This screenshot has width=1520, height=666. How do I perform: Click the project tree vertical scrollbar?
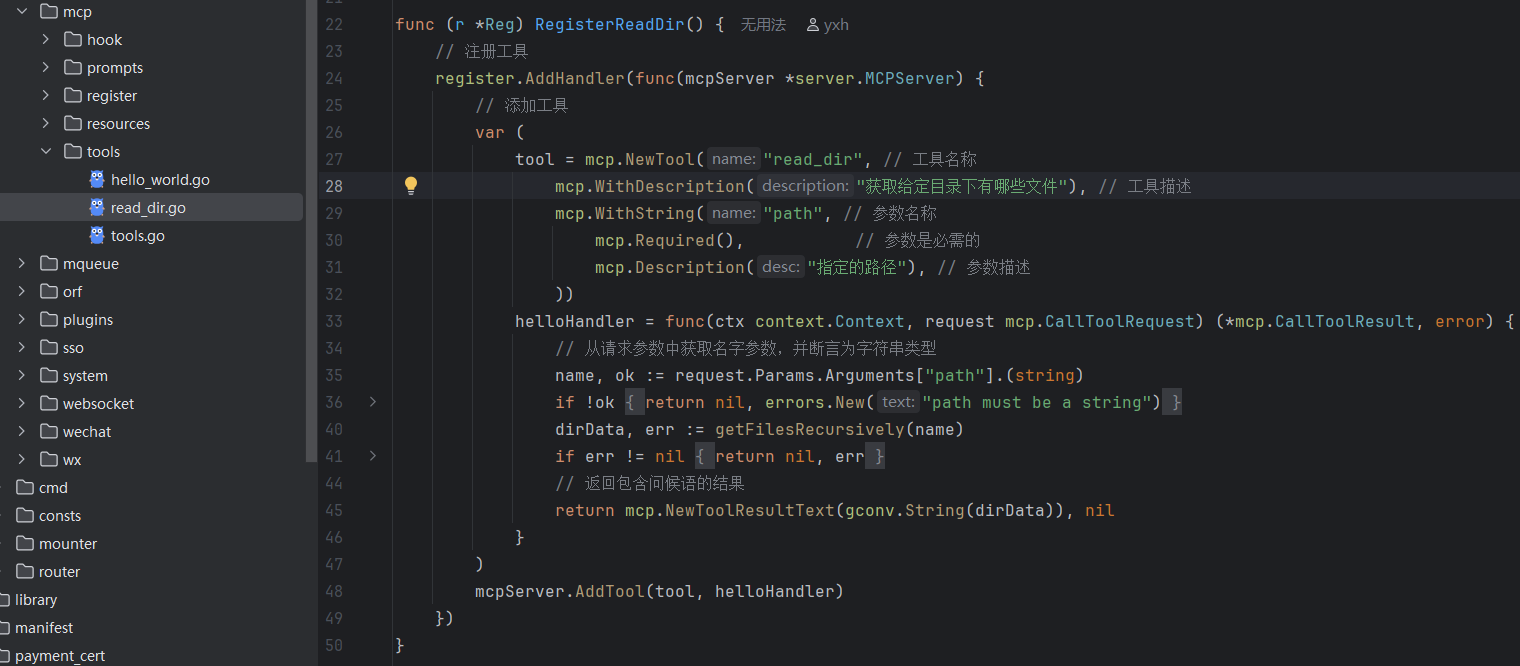311,230
